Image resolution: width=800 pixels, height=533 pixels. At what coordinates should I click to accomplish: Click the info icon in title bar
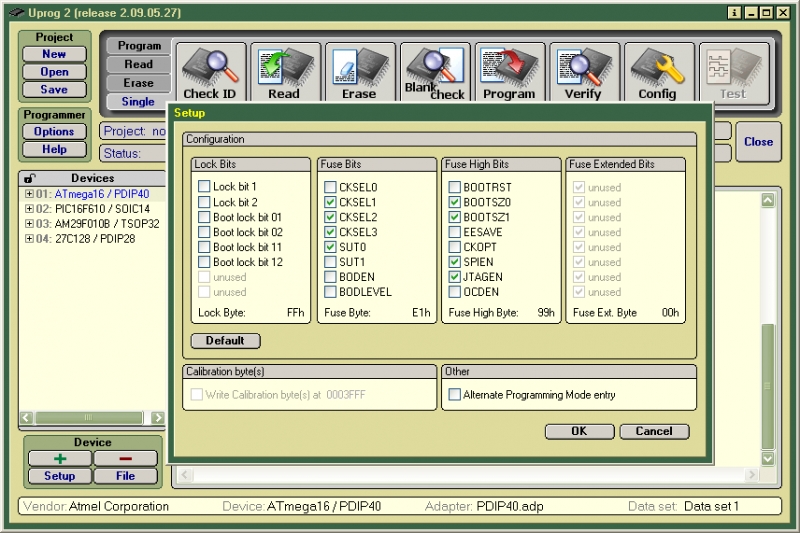[734, 13]
